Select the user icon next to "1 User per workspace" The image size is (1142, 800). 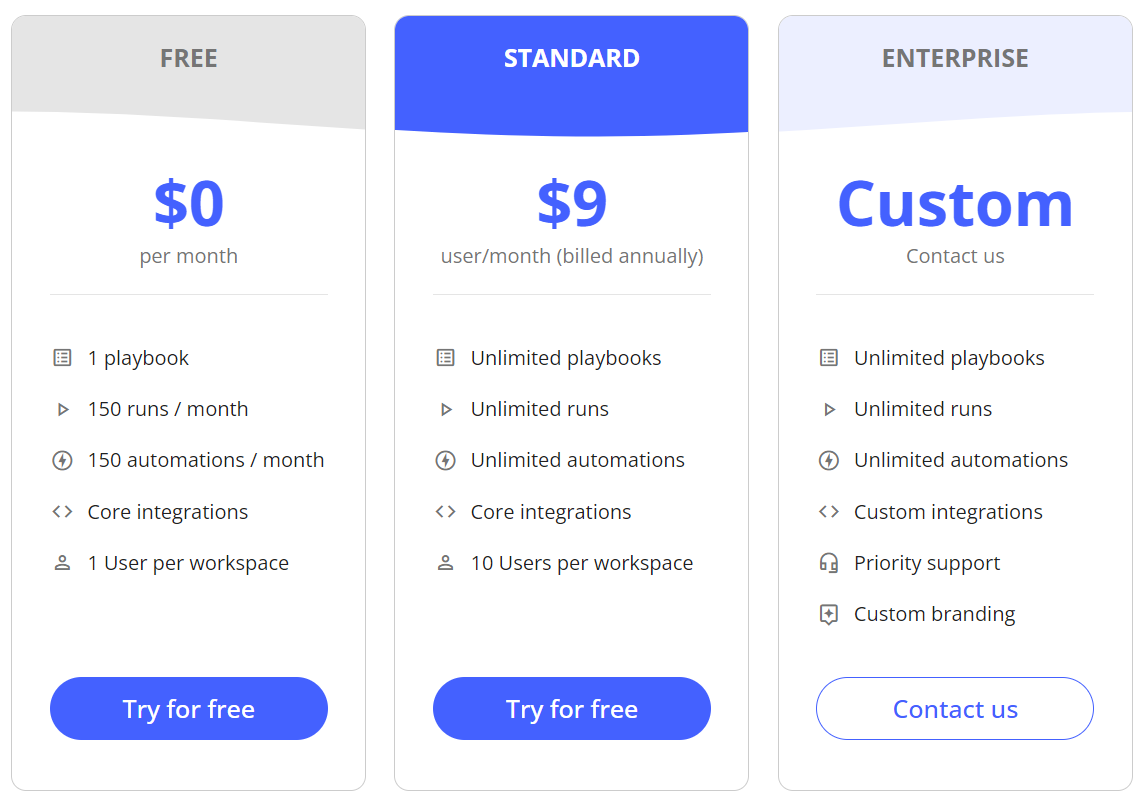click(x=61, y=562)
